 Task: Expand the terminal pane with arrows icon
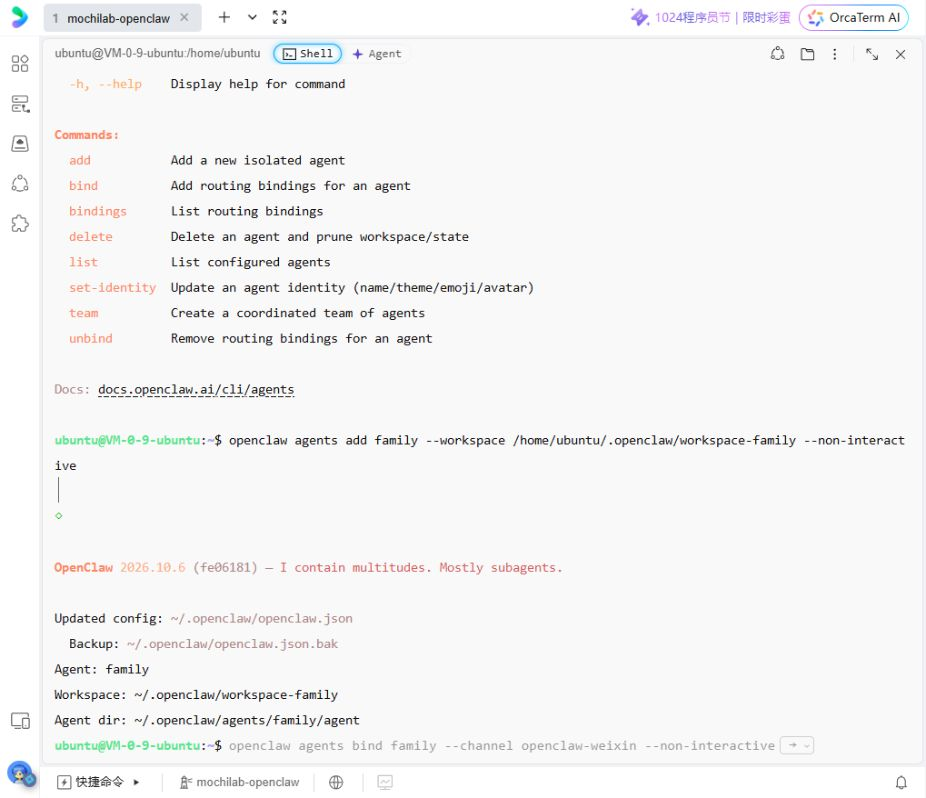click(x=872, y=54)
